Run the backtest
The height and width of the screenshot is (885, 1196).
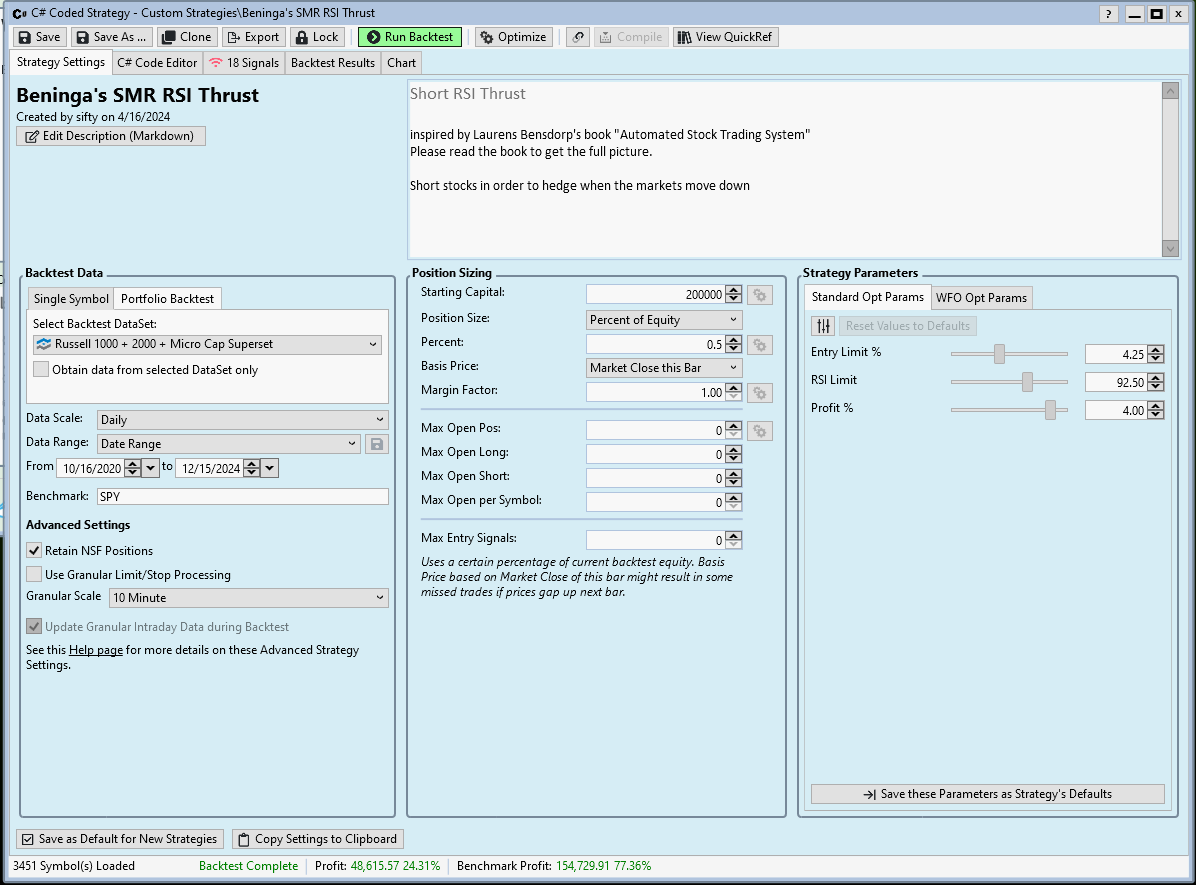(x=410, y=37)
